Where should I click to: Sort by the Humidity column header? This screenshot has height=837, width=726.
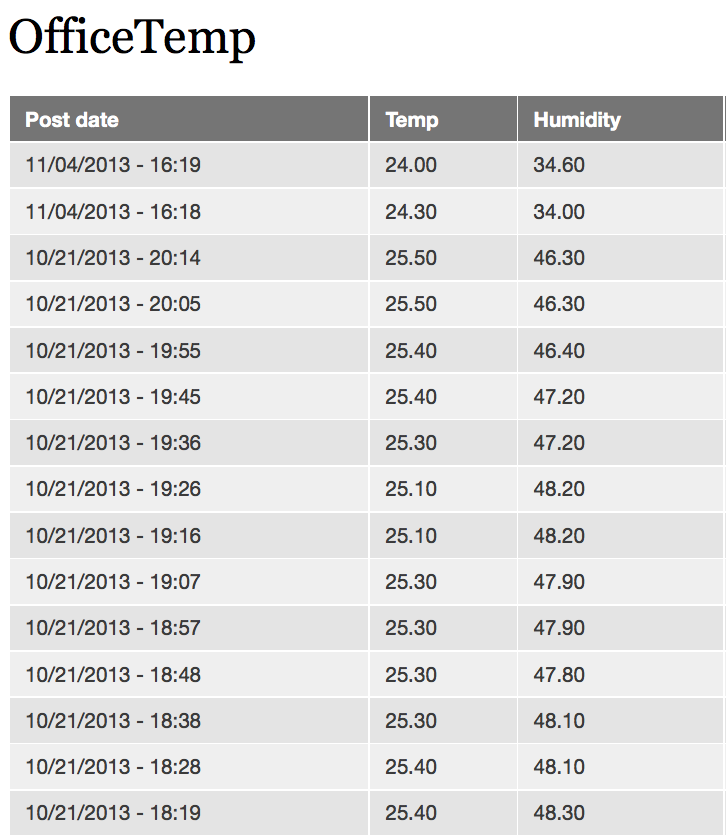(x=577, y=120)
